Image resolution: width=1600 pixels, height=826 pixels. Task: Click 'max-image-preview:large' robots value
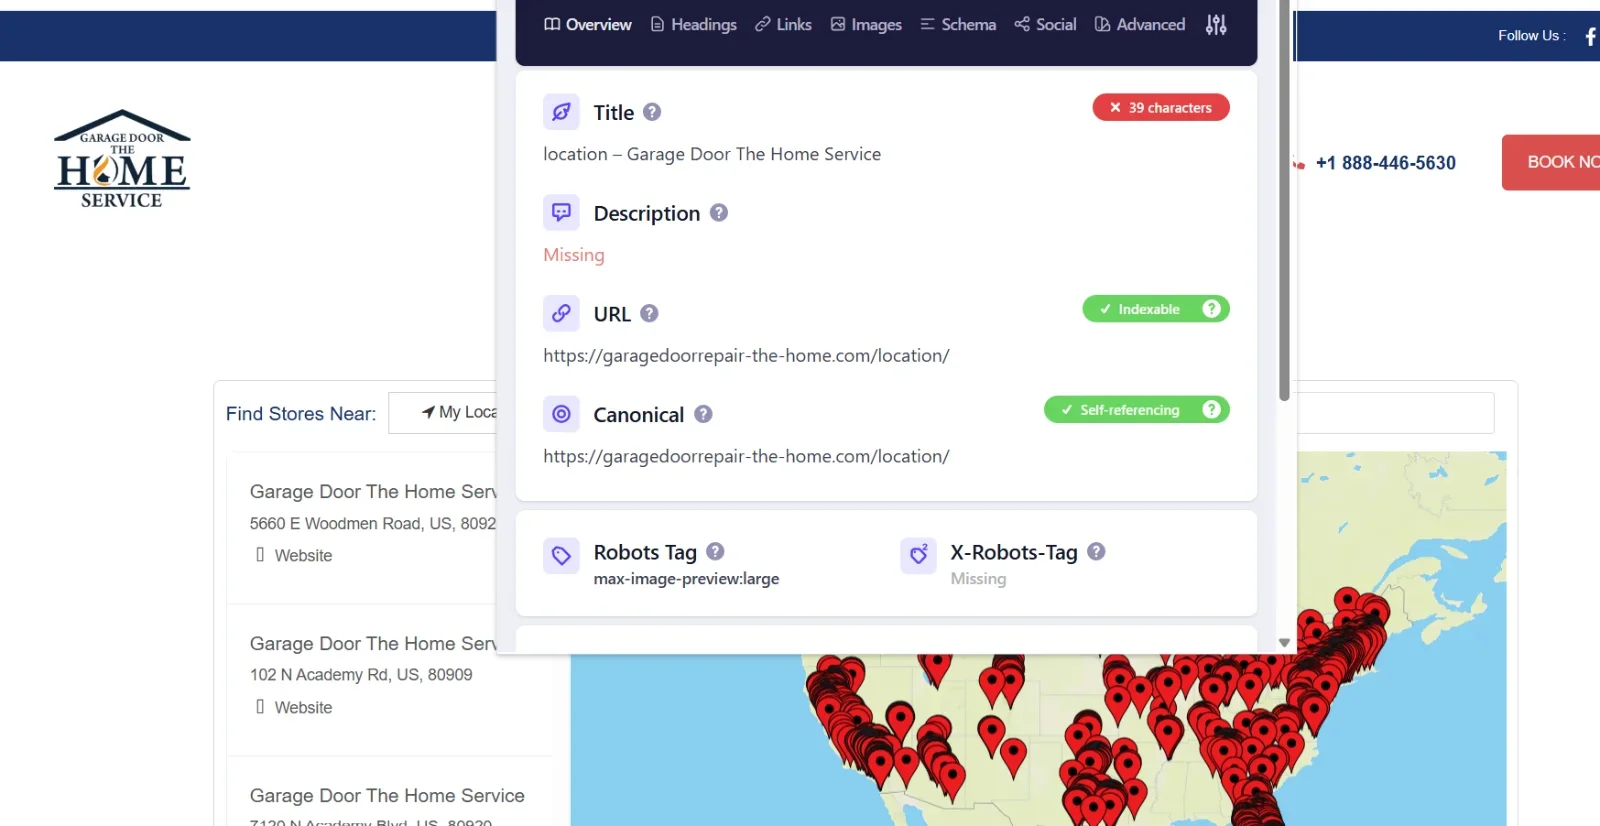point(686,579)
